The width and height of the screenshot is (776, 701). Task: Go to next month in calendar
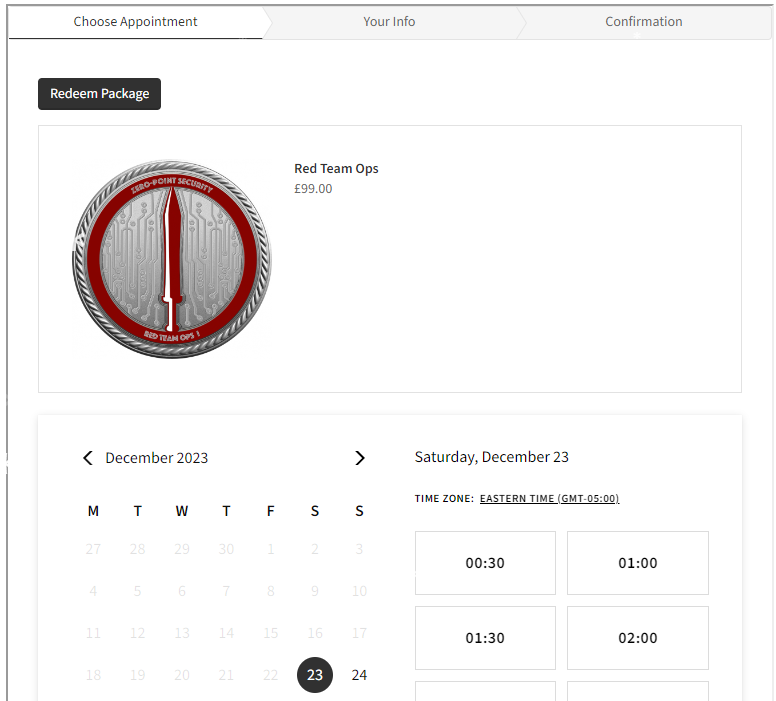click(360, 458)
